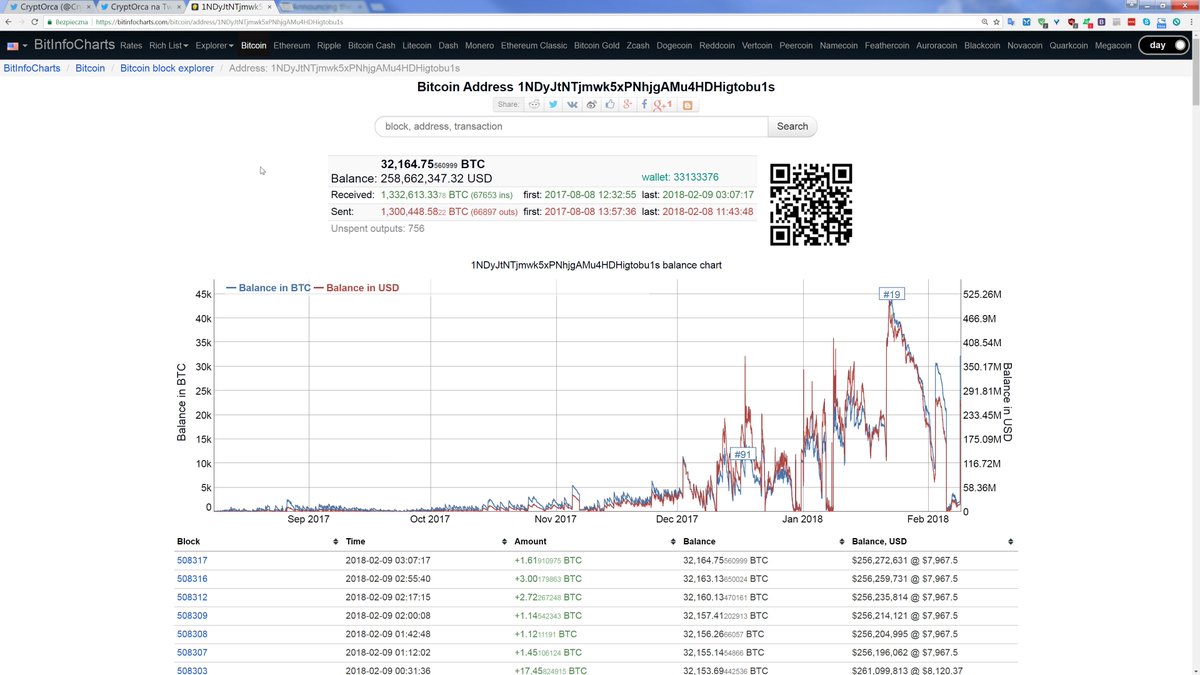The height and width of the screenshot is (675, 1200).
Task: Select Dogecoin in the coin menu
Action: (674, 45)
